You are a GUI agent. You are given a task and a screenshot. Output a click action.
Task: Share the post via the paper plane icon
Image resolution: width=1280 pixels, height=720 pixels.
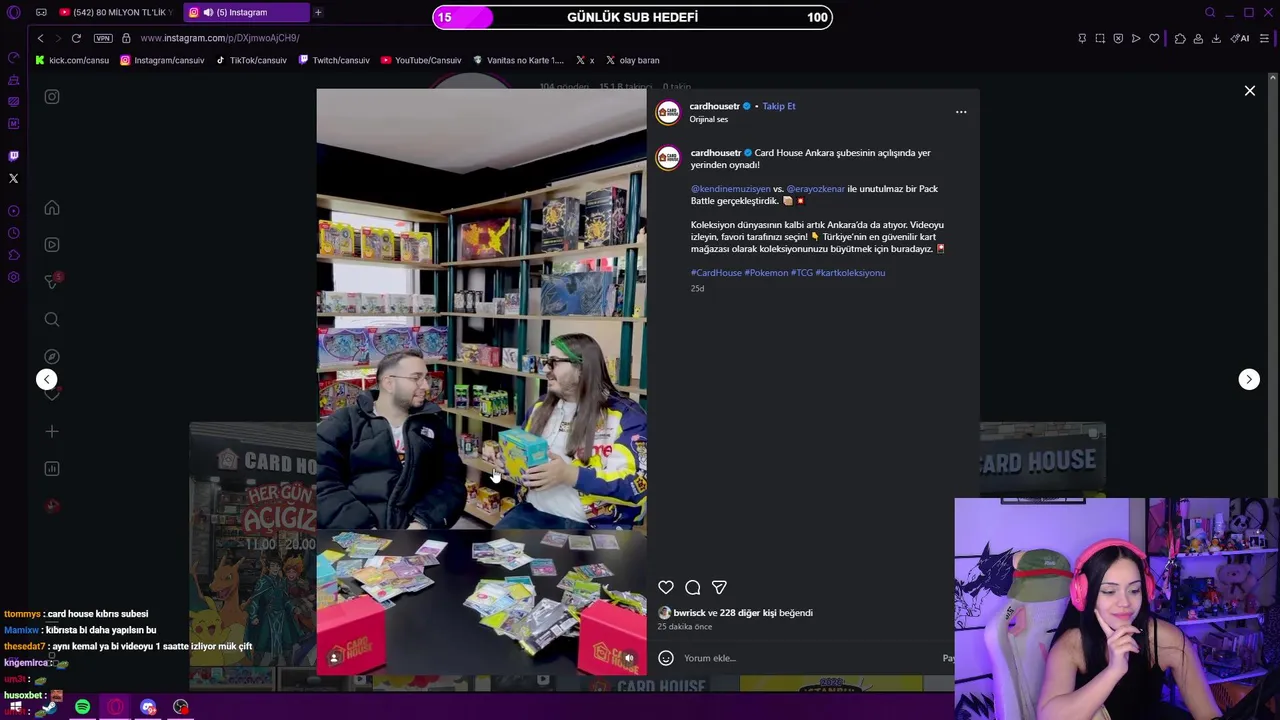pyautogui.click(x=719, y=587)
